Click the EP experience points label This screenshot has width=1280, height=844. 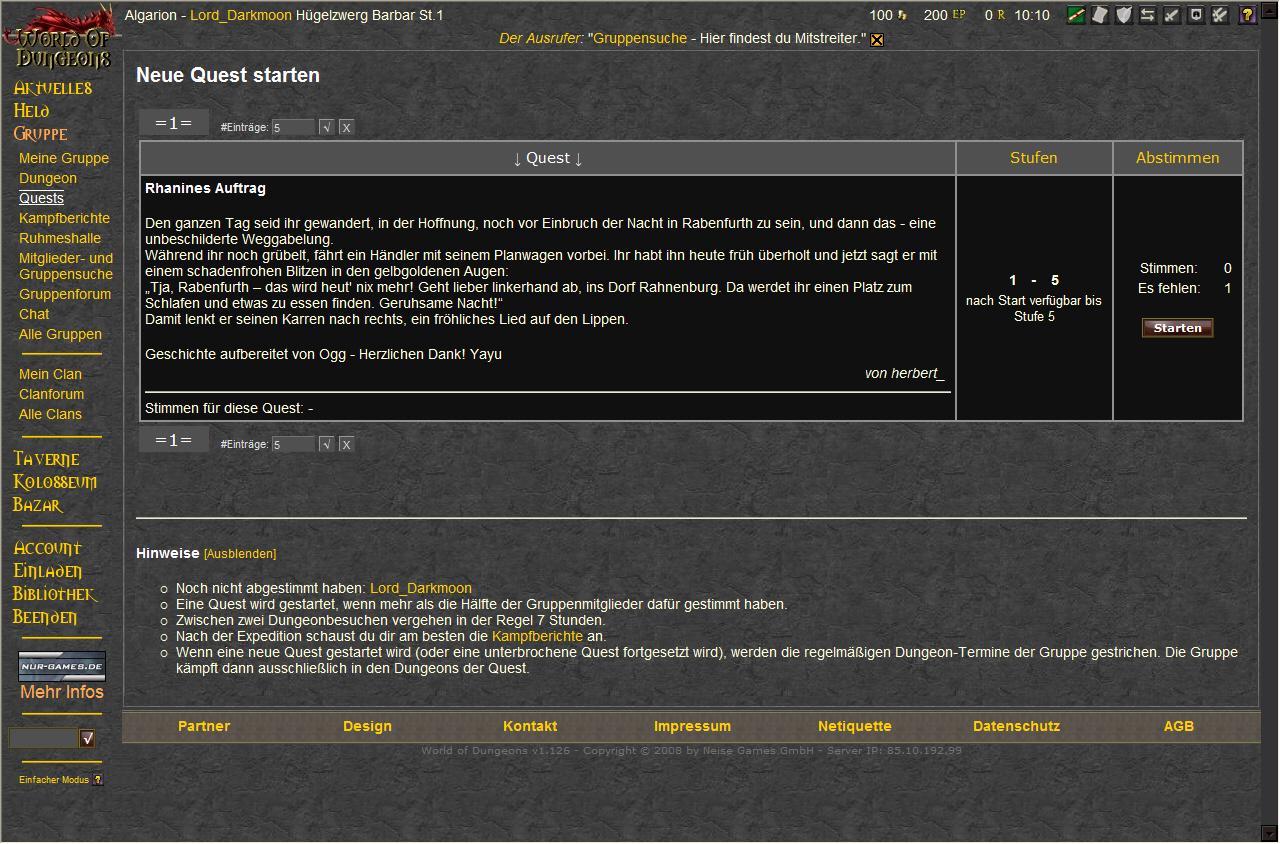point(959,15)
